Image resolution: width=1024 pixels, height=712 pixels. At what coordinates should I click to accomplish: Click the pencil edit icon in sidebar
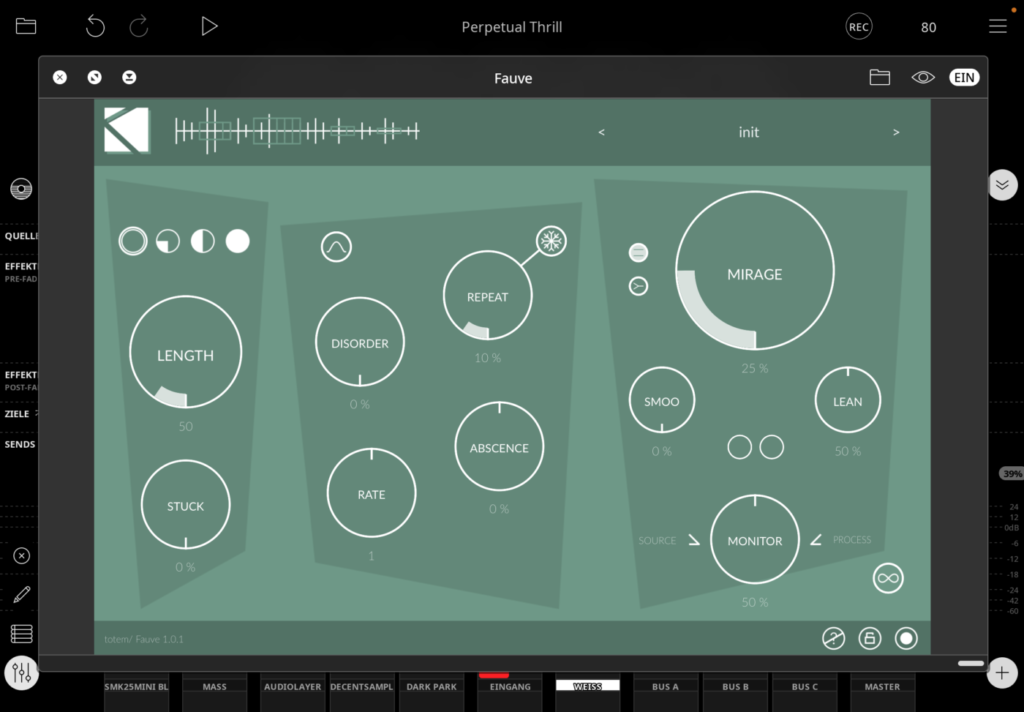(21, 596)
